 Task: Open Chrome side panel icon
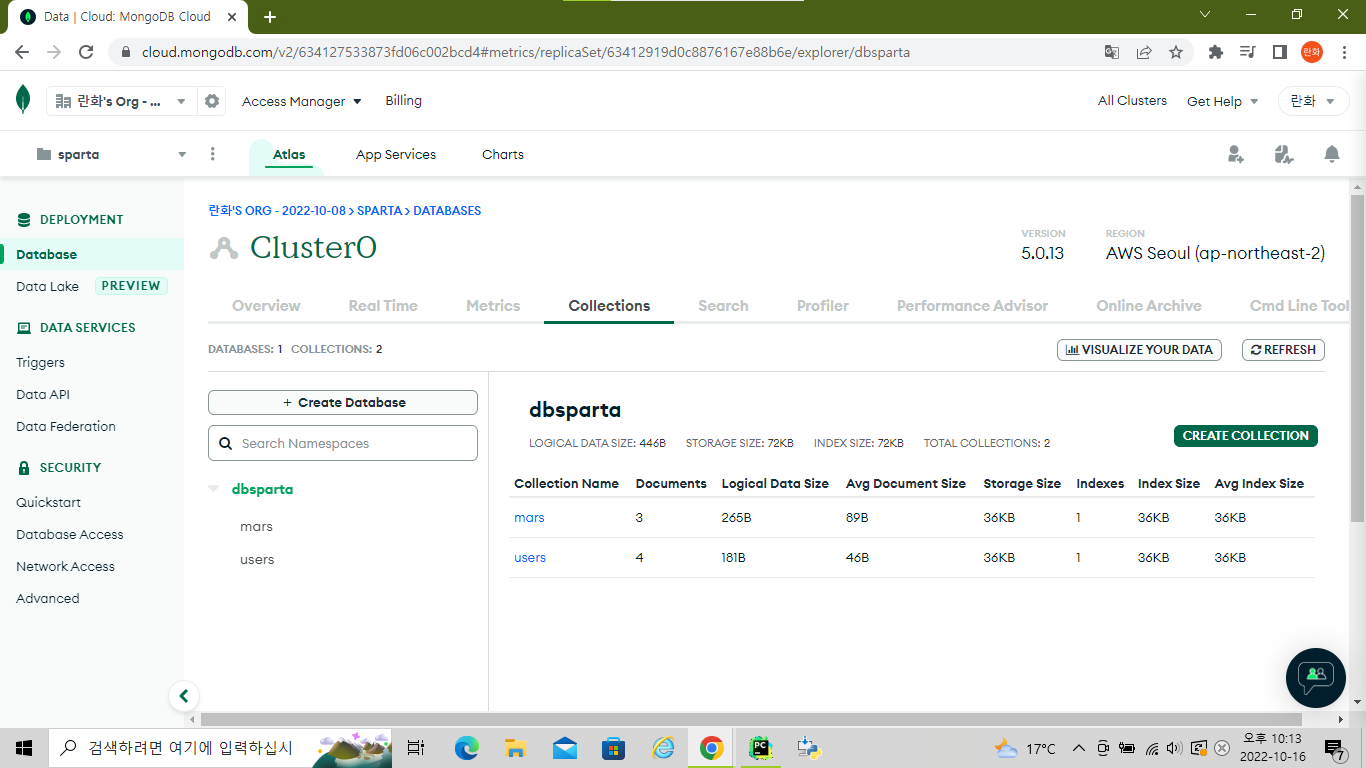1279,52
